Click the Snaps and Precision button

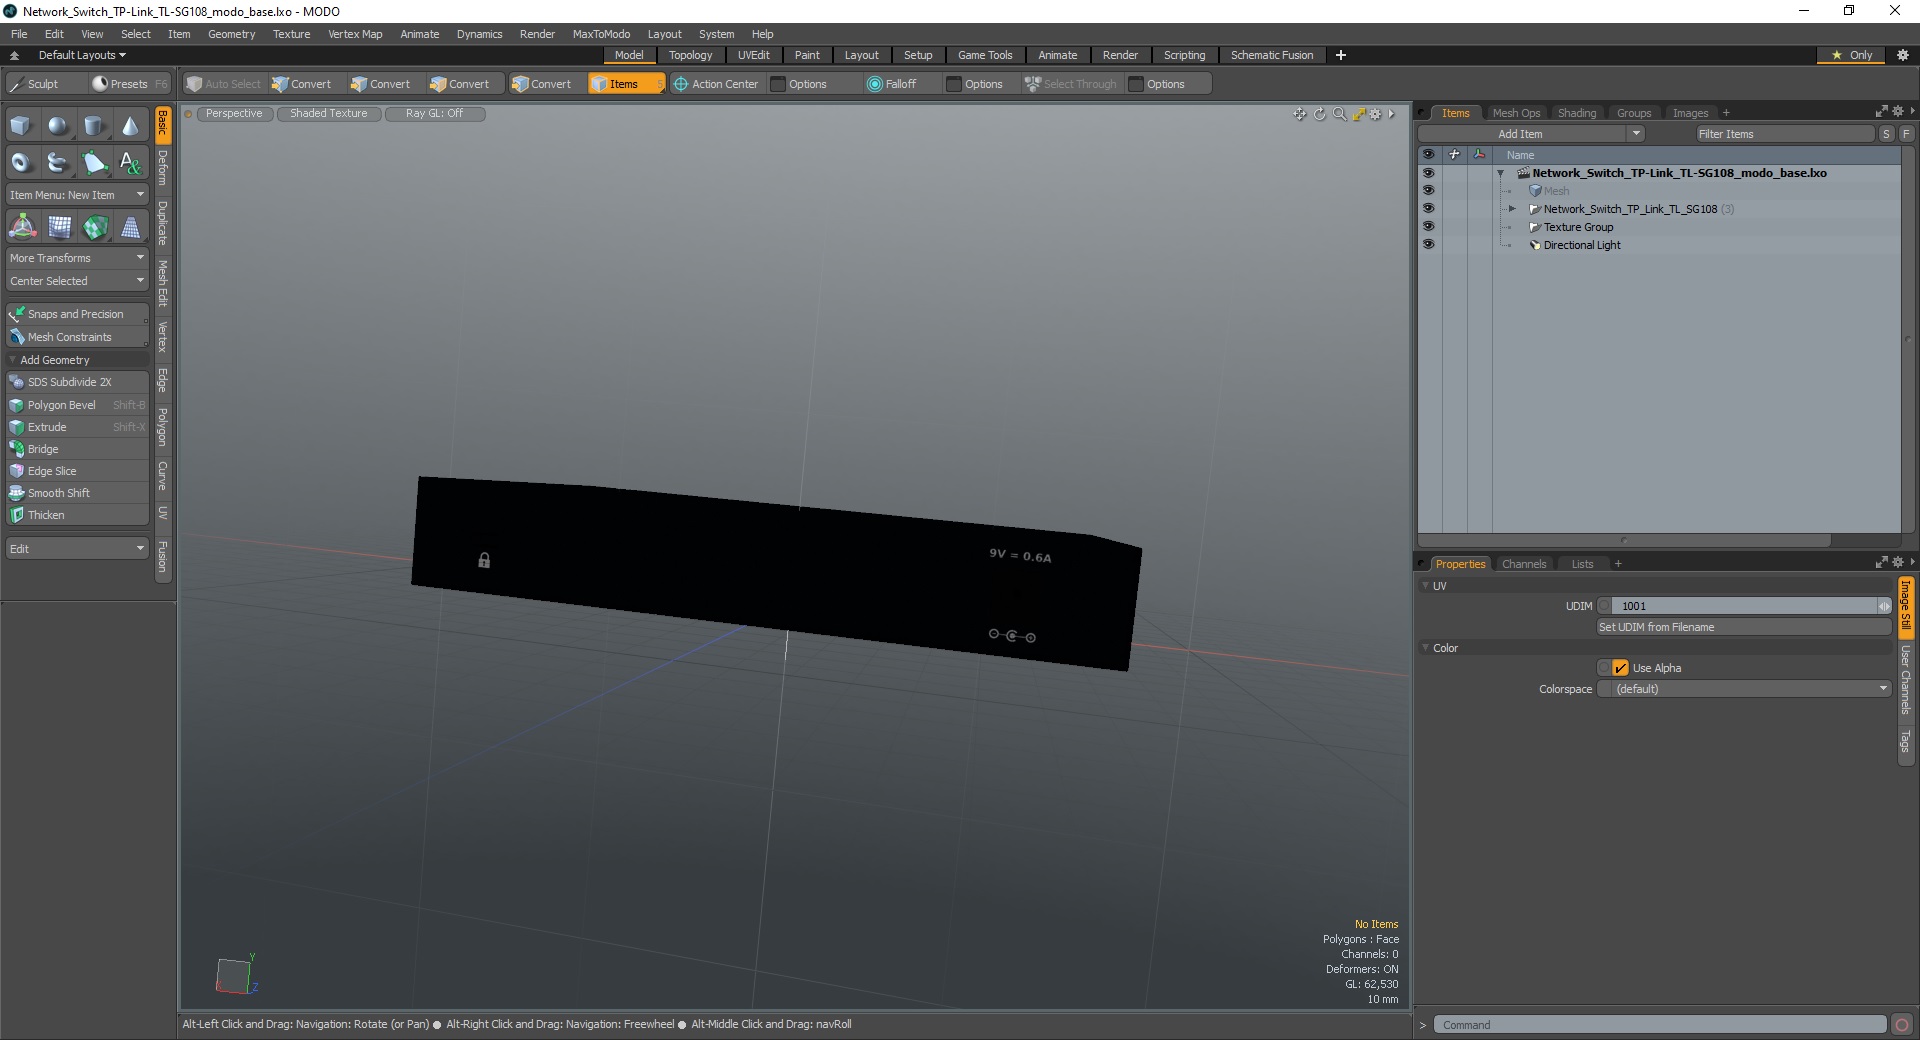(77, 314)
